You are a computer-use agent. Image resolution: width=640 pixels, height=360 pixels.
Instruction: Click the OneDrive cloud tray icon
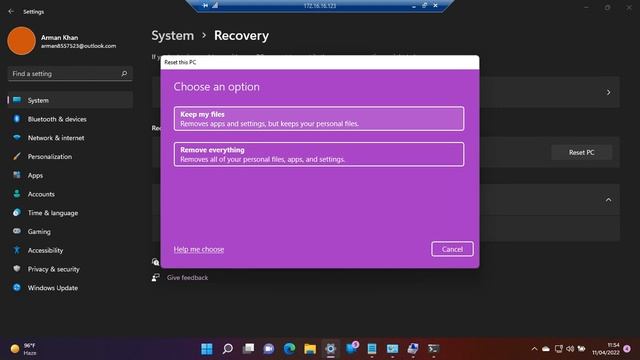(546, 349)
